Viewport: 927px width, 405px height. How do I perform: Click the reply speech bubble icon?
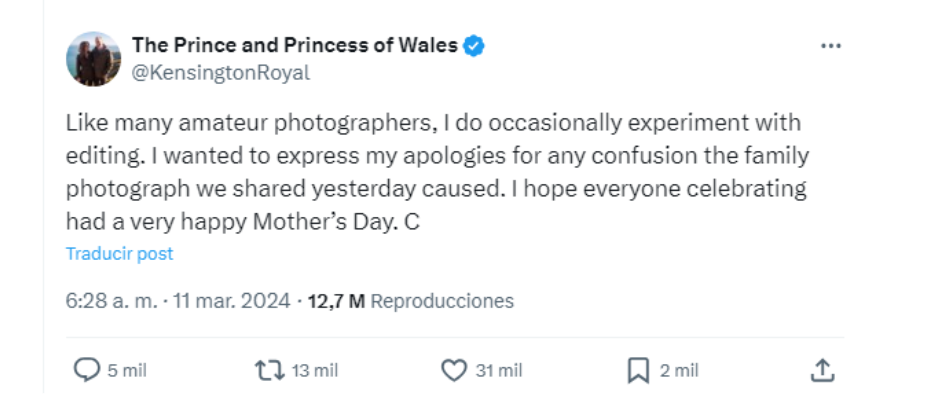pyautogui.click(x=87, y=370)
